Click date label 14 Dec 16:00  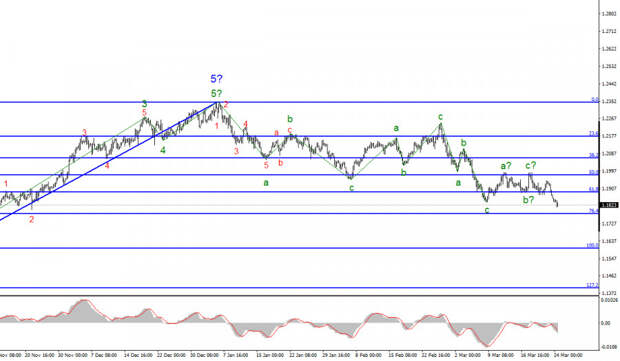click(x=138, y=355)
